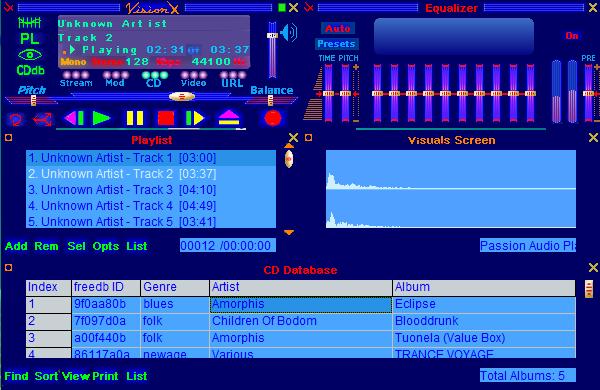The image size is (600, 390).
Task: Pause playback with the yellow pause icon
Action: (135, 118)
